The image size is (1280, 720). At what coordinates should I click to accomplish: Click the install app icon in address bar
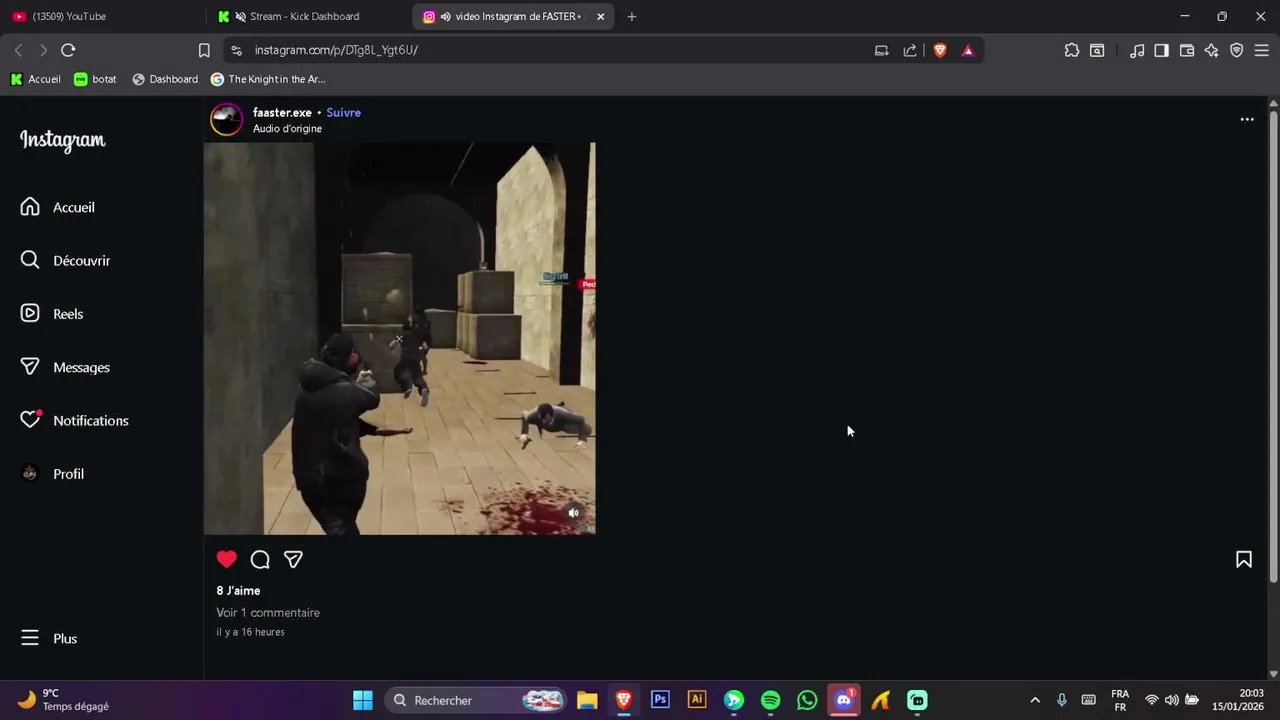click(x=882, y=50)
